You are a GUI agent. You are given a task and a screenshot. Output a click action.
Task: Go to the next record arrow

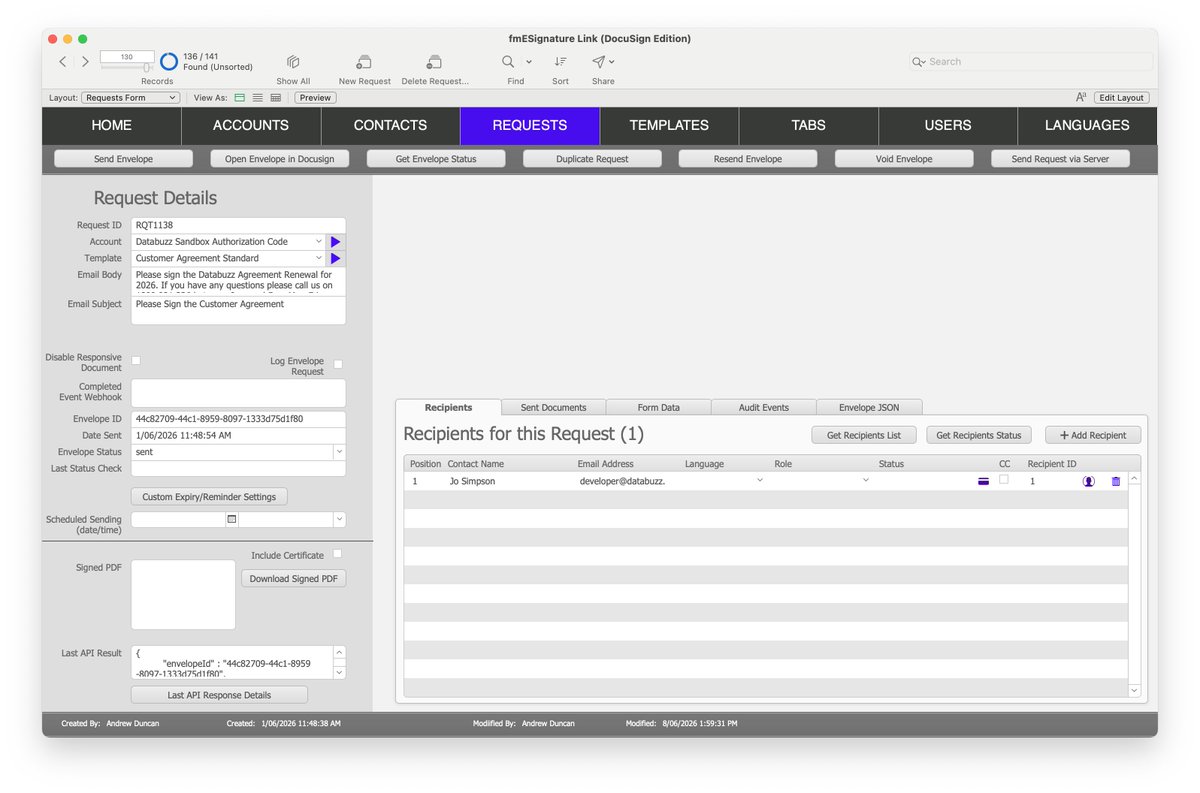click(x=85, y=62)
